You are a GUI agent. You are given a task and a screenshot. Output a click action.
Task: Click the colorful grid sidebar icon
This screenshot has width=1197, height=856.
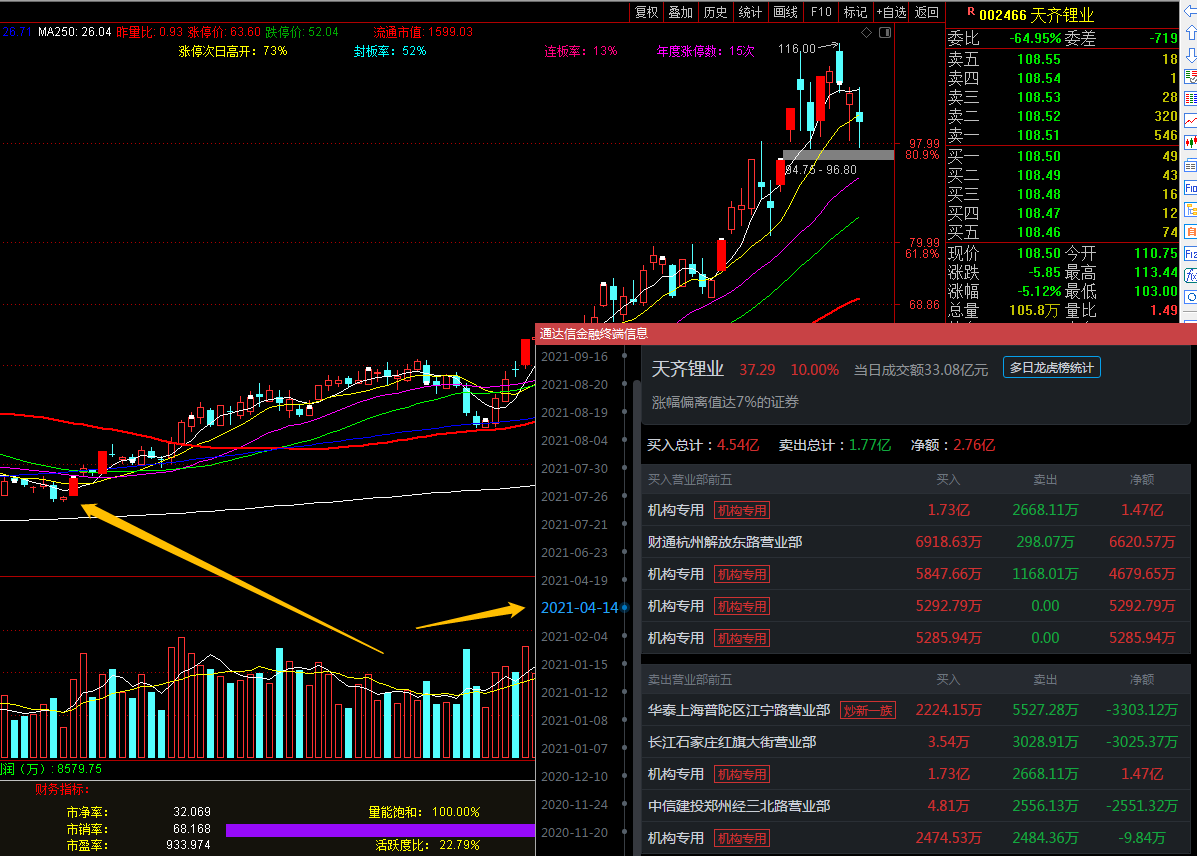tap(1190, 98)
